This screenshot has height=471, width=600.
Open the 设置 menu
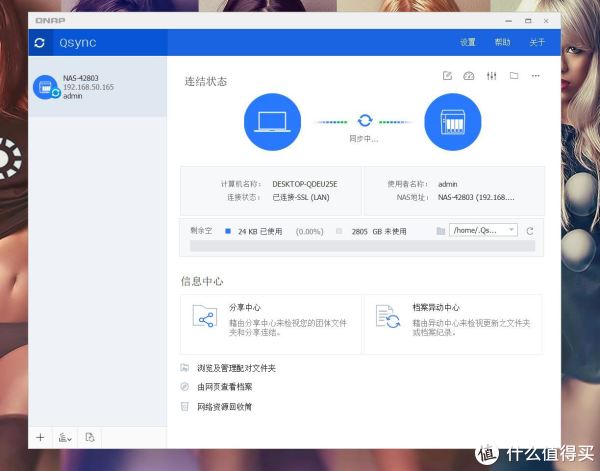(x=468, y=43)
